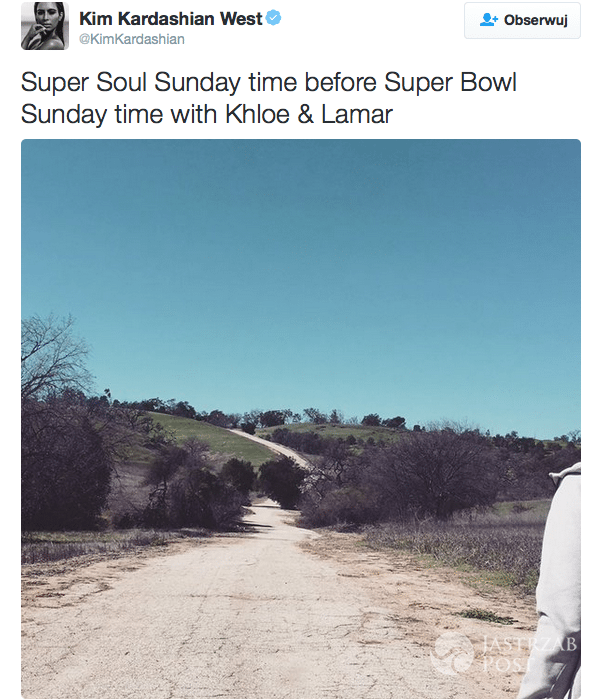598x700 pixels.
Task: Click the blue verified badge icon
Action: click(x=273, y=18)
